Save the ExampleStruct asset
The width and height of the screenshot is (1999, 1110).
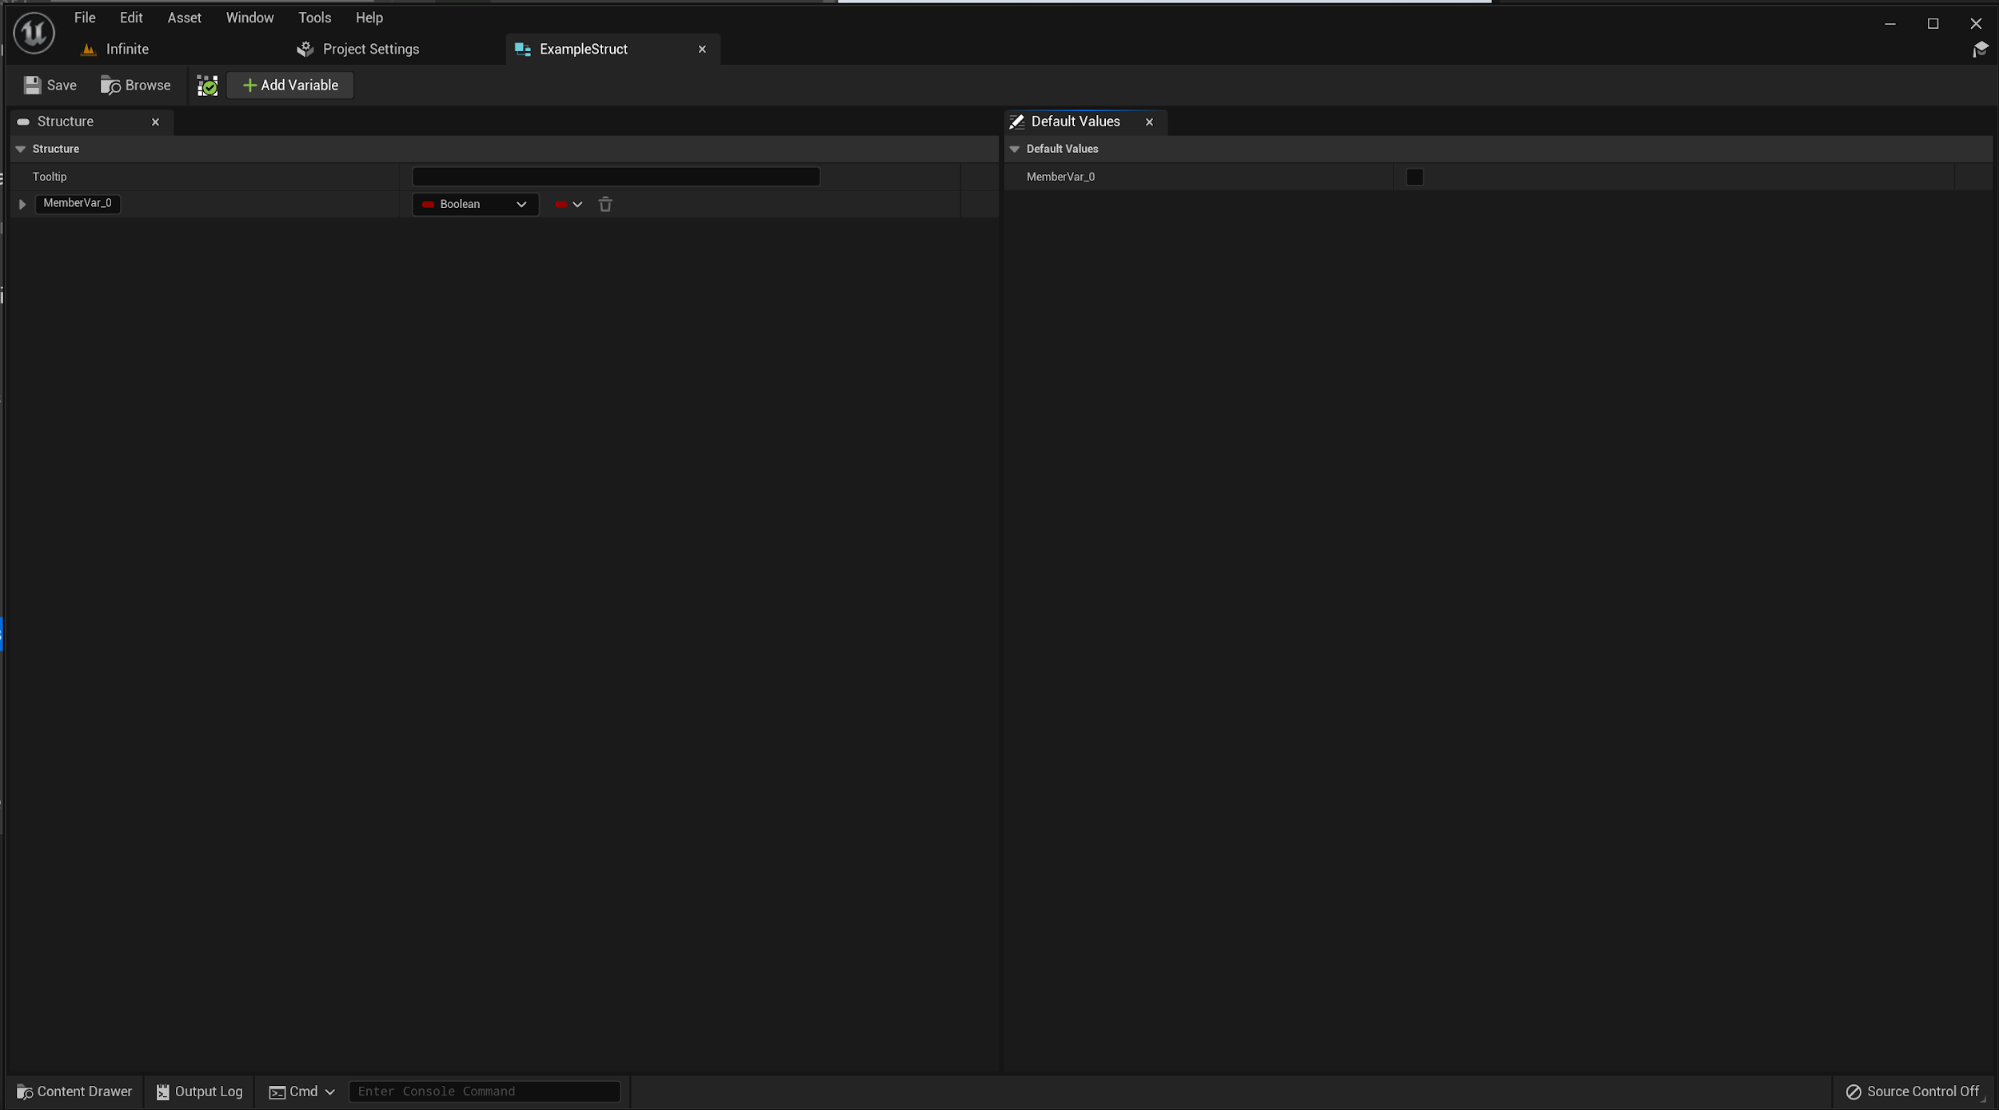(50, 85)
